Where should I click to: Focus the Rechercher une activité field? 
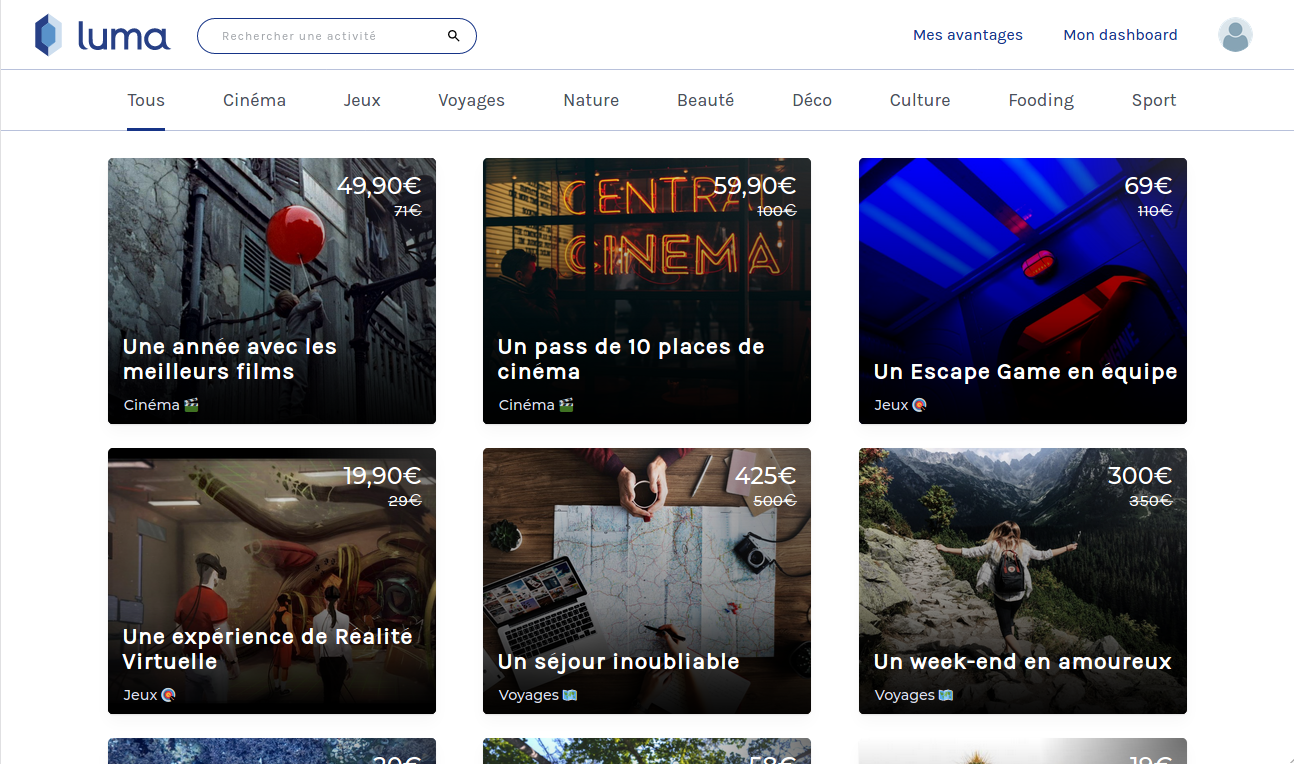[x=336, y=36]
